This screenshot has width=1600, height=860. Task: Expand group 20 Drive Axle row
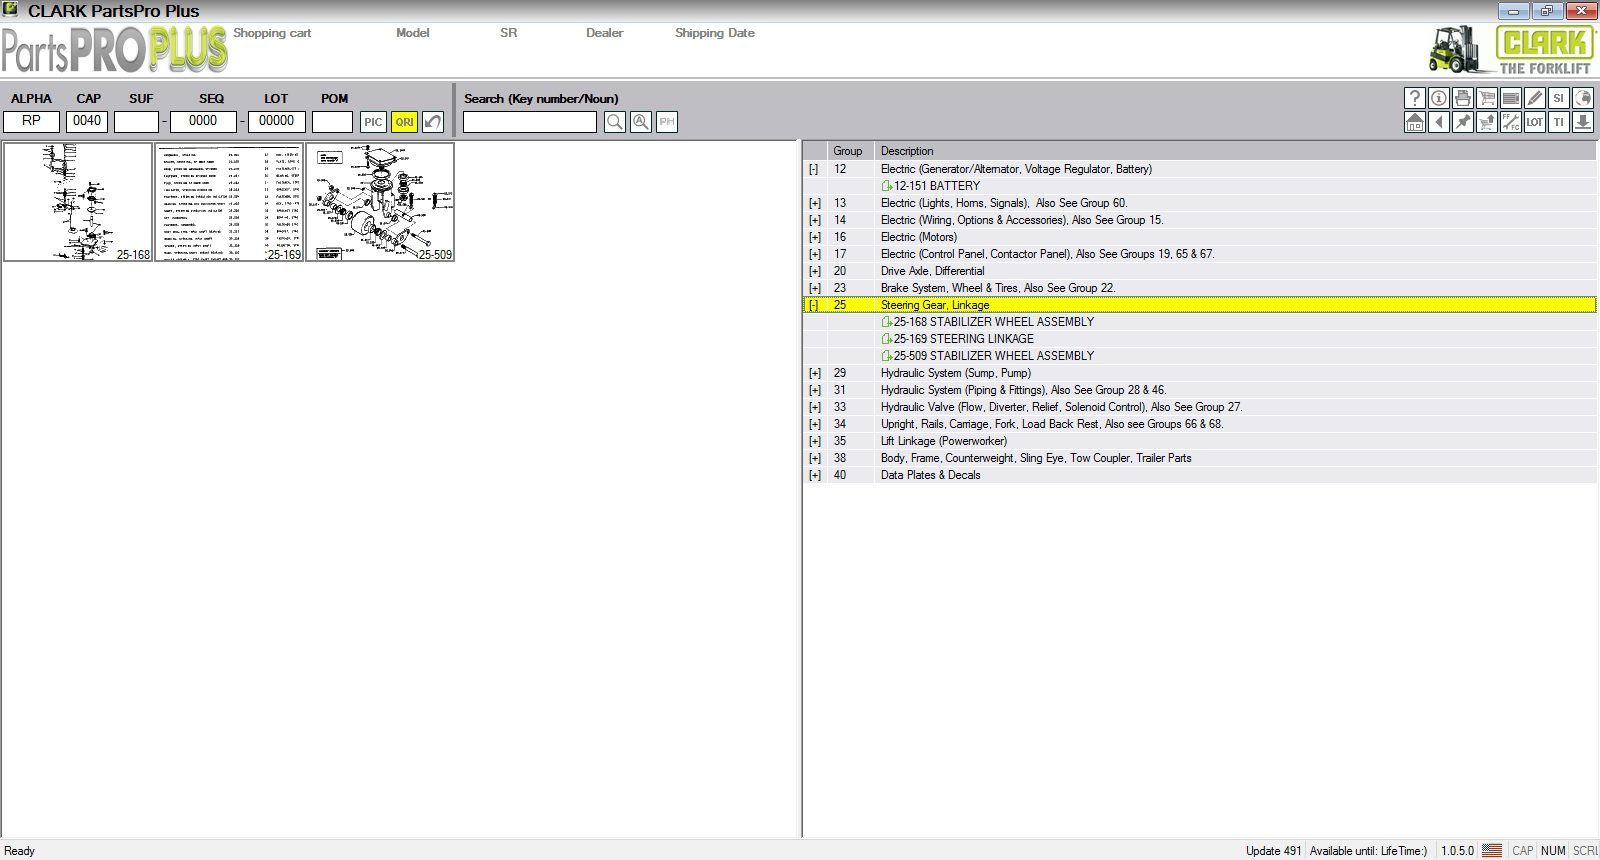tap(814, 271)
